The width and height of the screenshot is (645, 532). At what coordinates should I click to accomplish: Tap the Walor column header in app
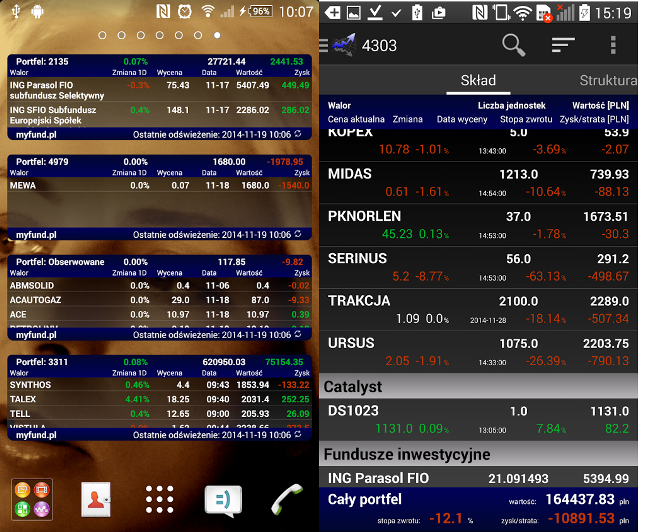[x=339, y=106]
